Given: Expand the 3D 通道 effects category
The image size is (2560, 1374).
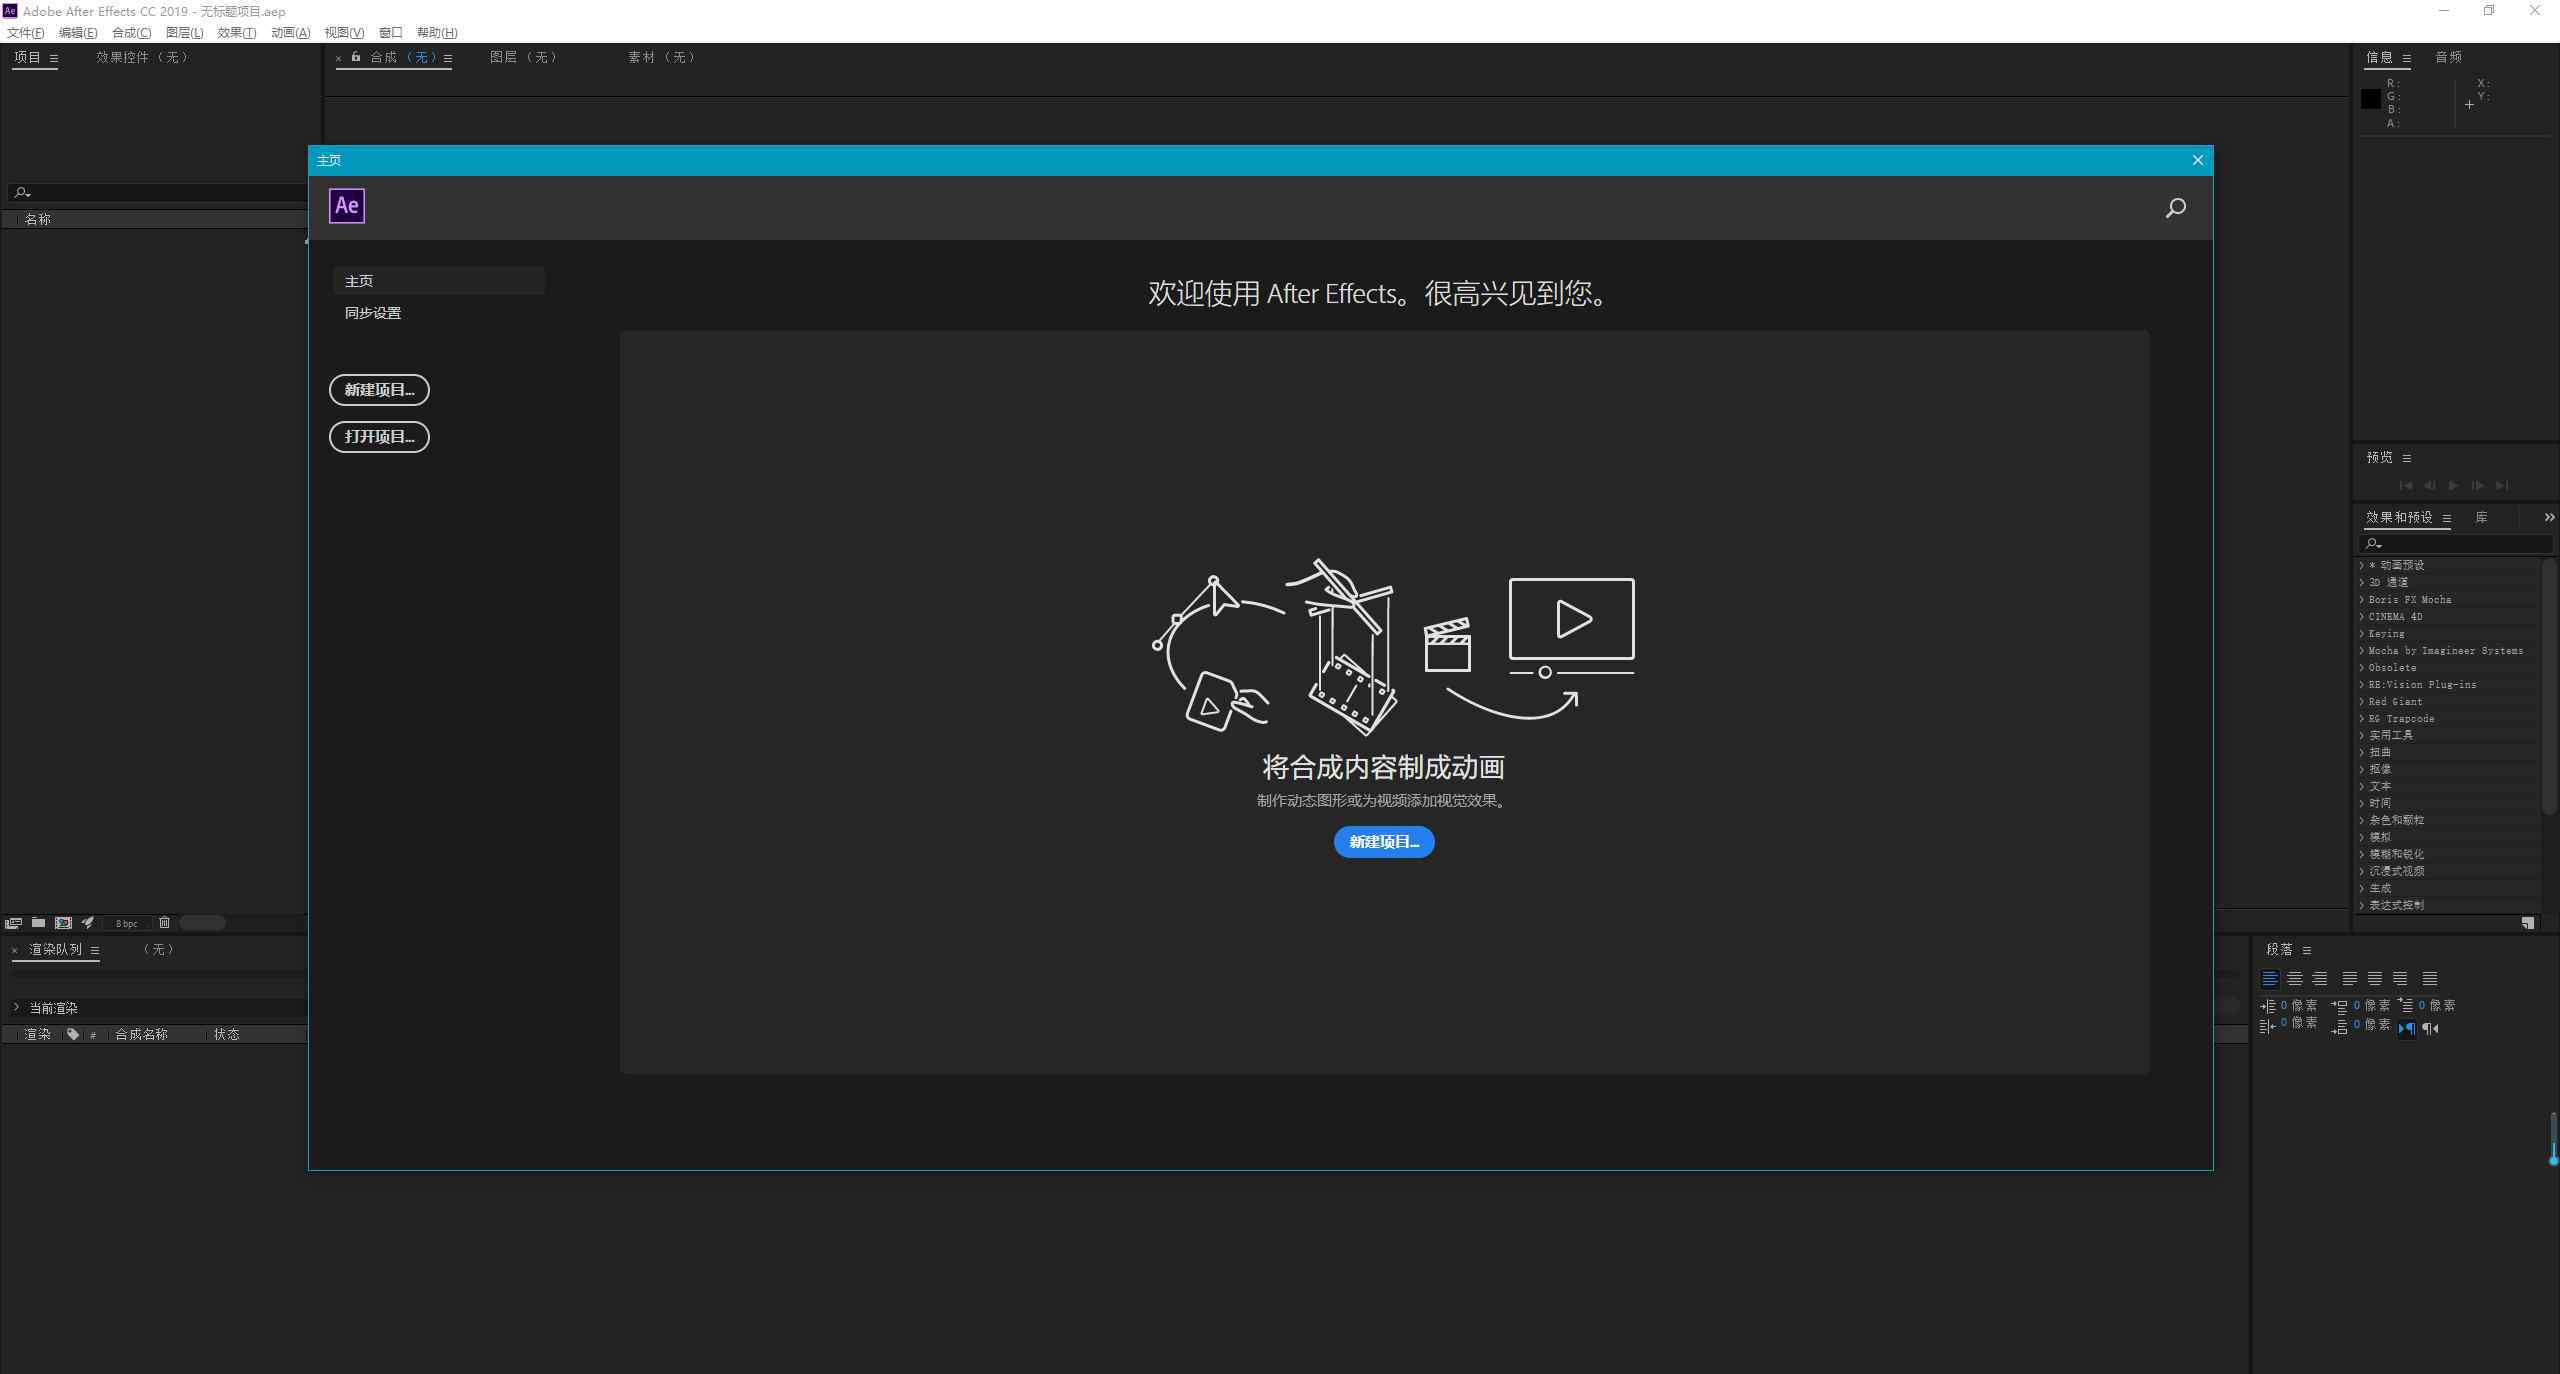Looking at the screenshot, I should pyautogui.click(x=2362, y=582).
